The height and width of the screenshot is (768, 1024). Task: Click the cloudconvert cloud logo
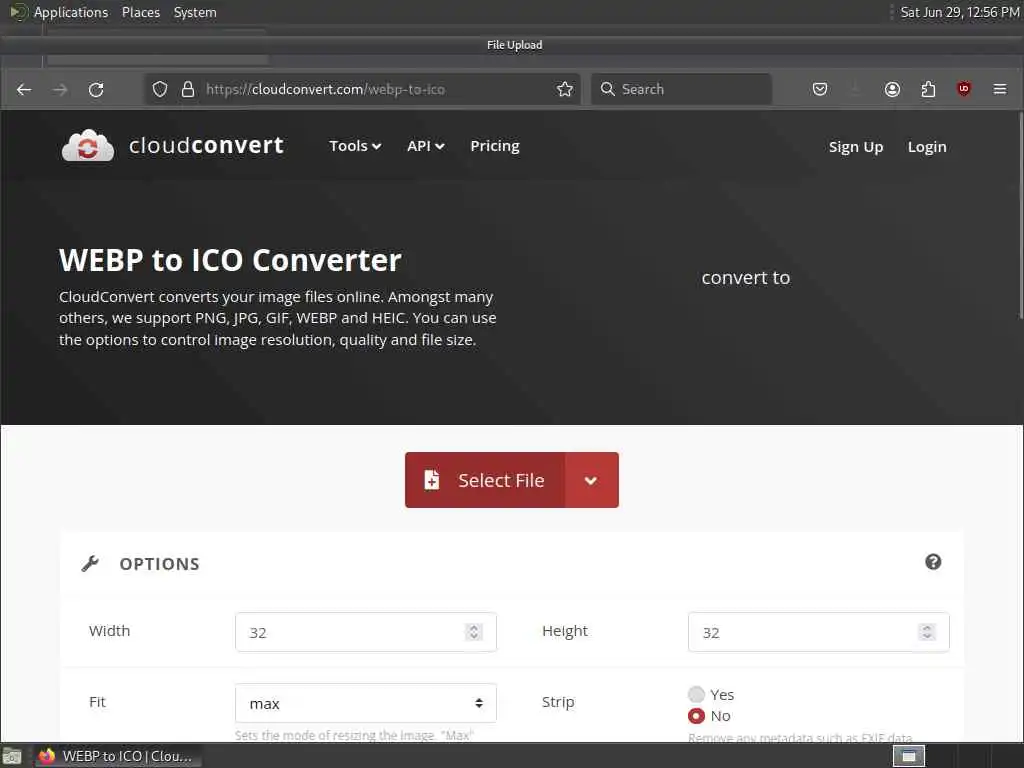coord(88,146)
